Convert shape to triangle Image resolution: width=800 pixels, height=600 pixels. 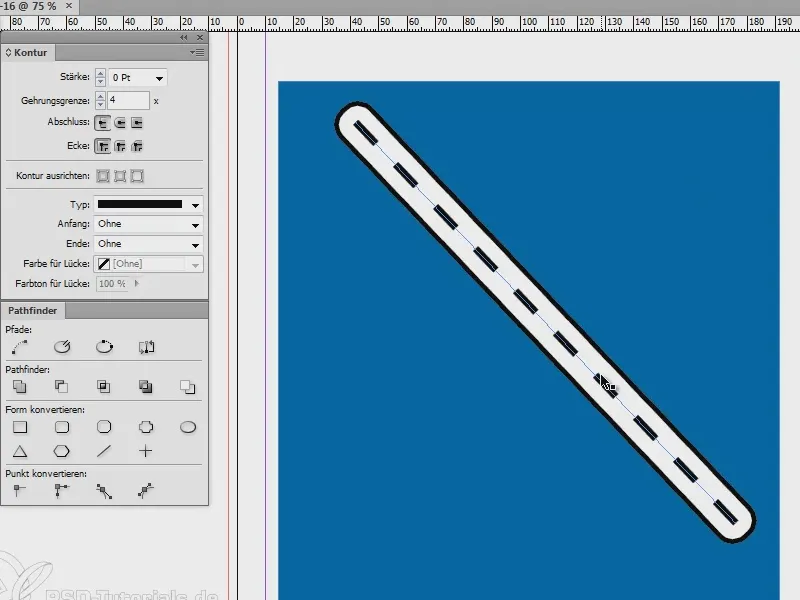(x=20, y=451)
